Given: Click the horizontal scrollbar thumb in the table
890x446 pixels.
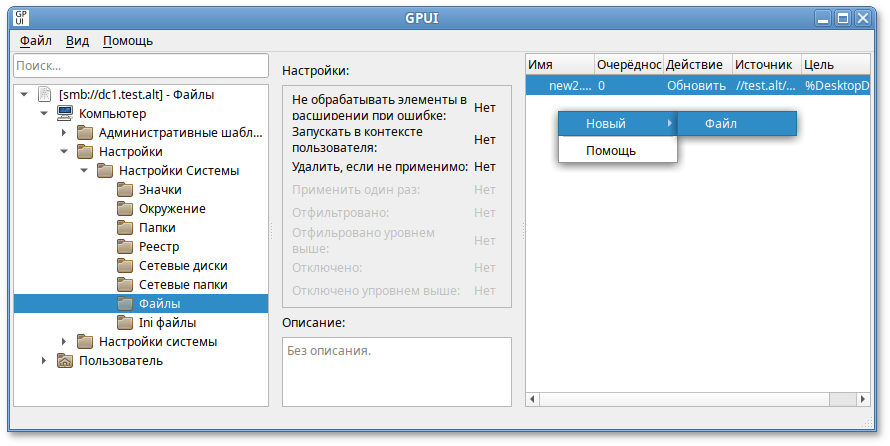Looking at the screenshot, I should pyautogui.click(x=685, y=399).
